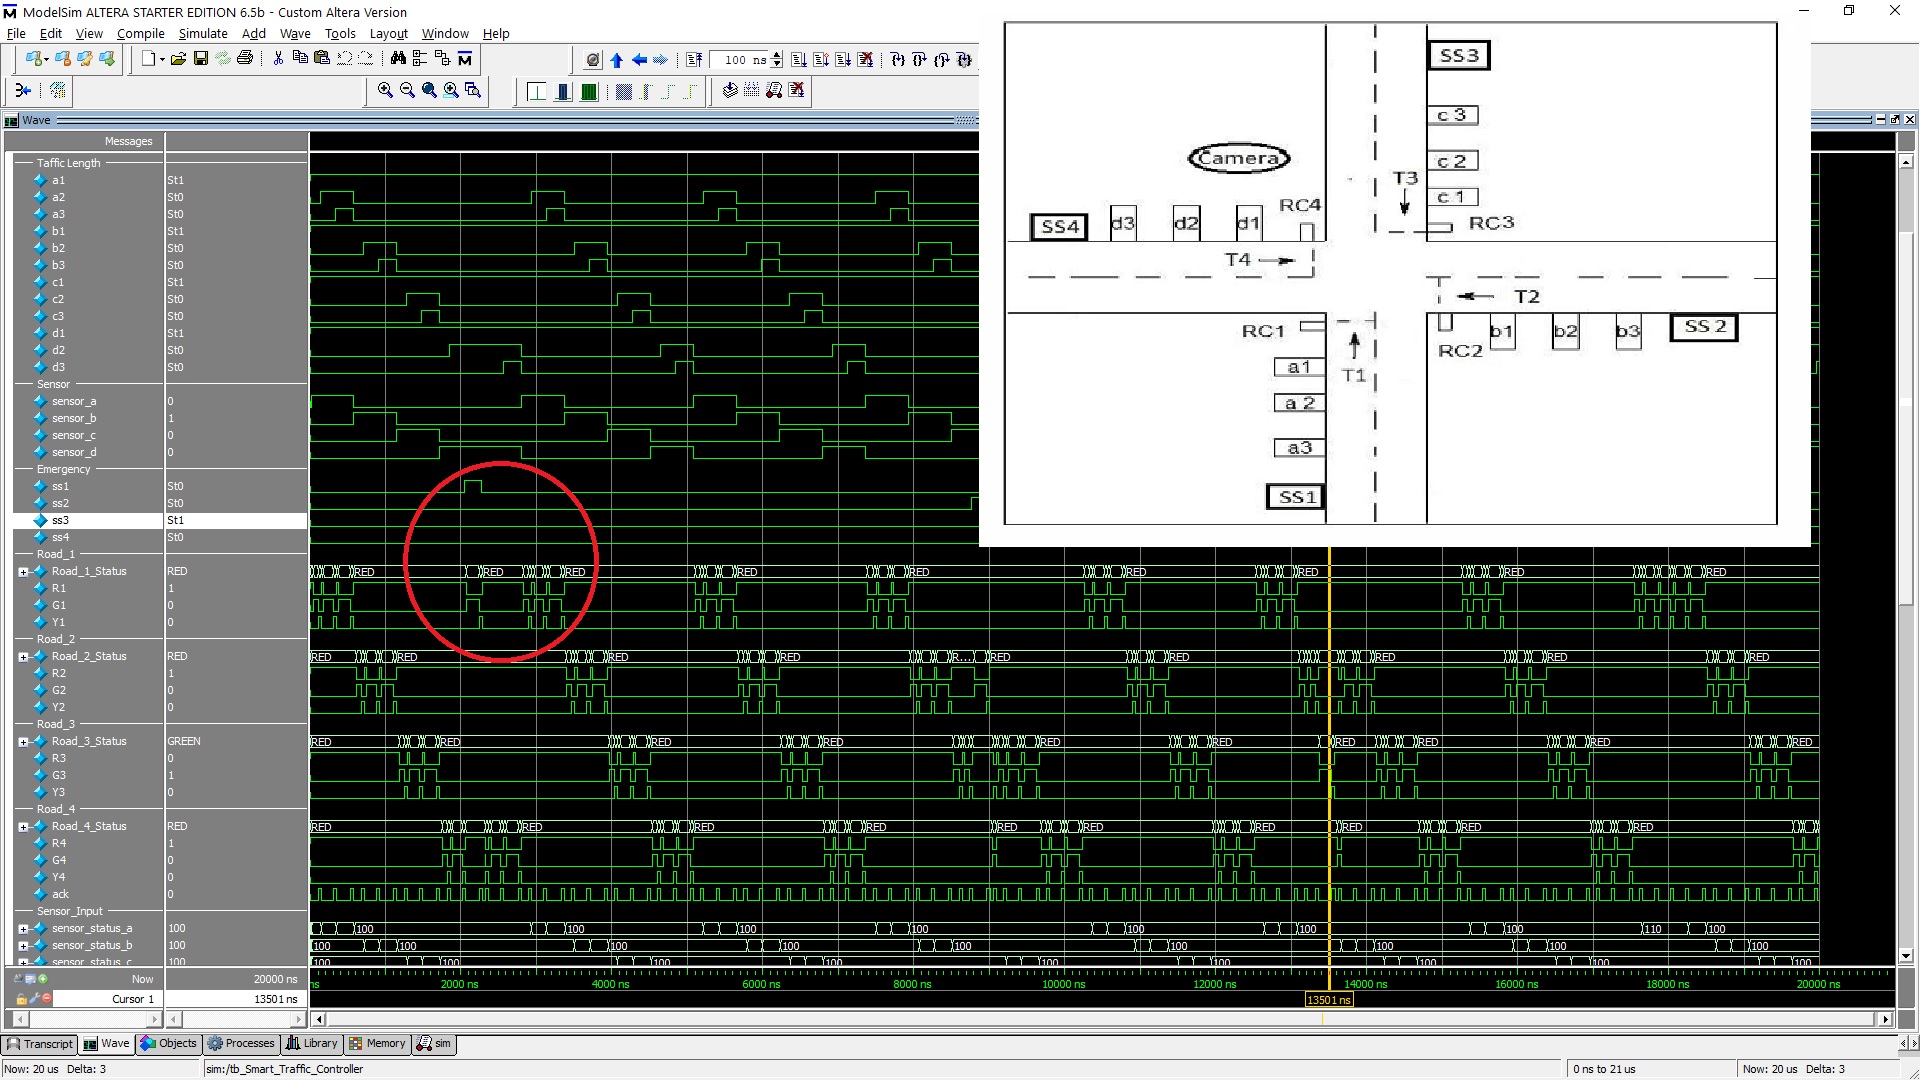This screenshot has width=1920, height=1080.
Task: Open the Layout menu
Action: [388, 33]
